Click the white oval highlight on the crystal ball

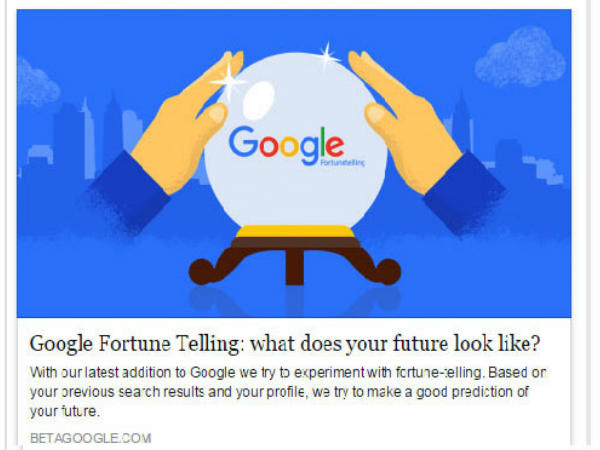pos(262,96)
